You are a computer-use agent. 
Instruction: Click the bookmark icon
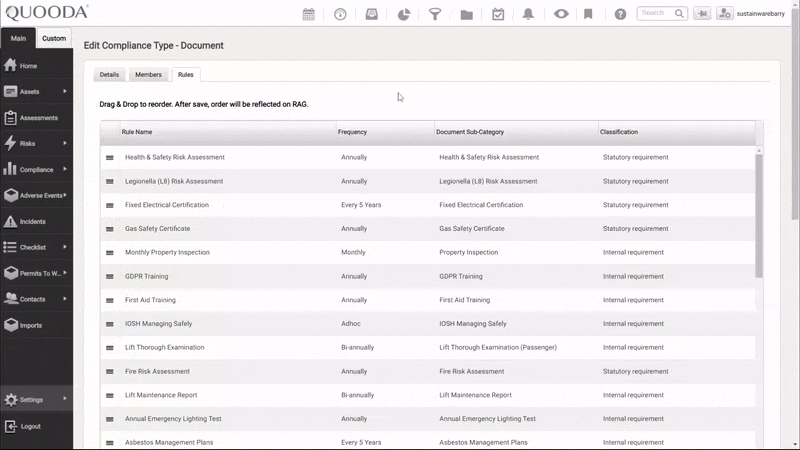point(588,14)
